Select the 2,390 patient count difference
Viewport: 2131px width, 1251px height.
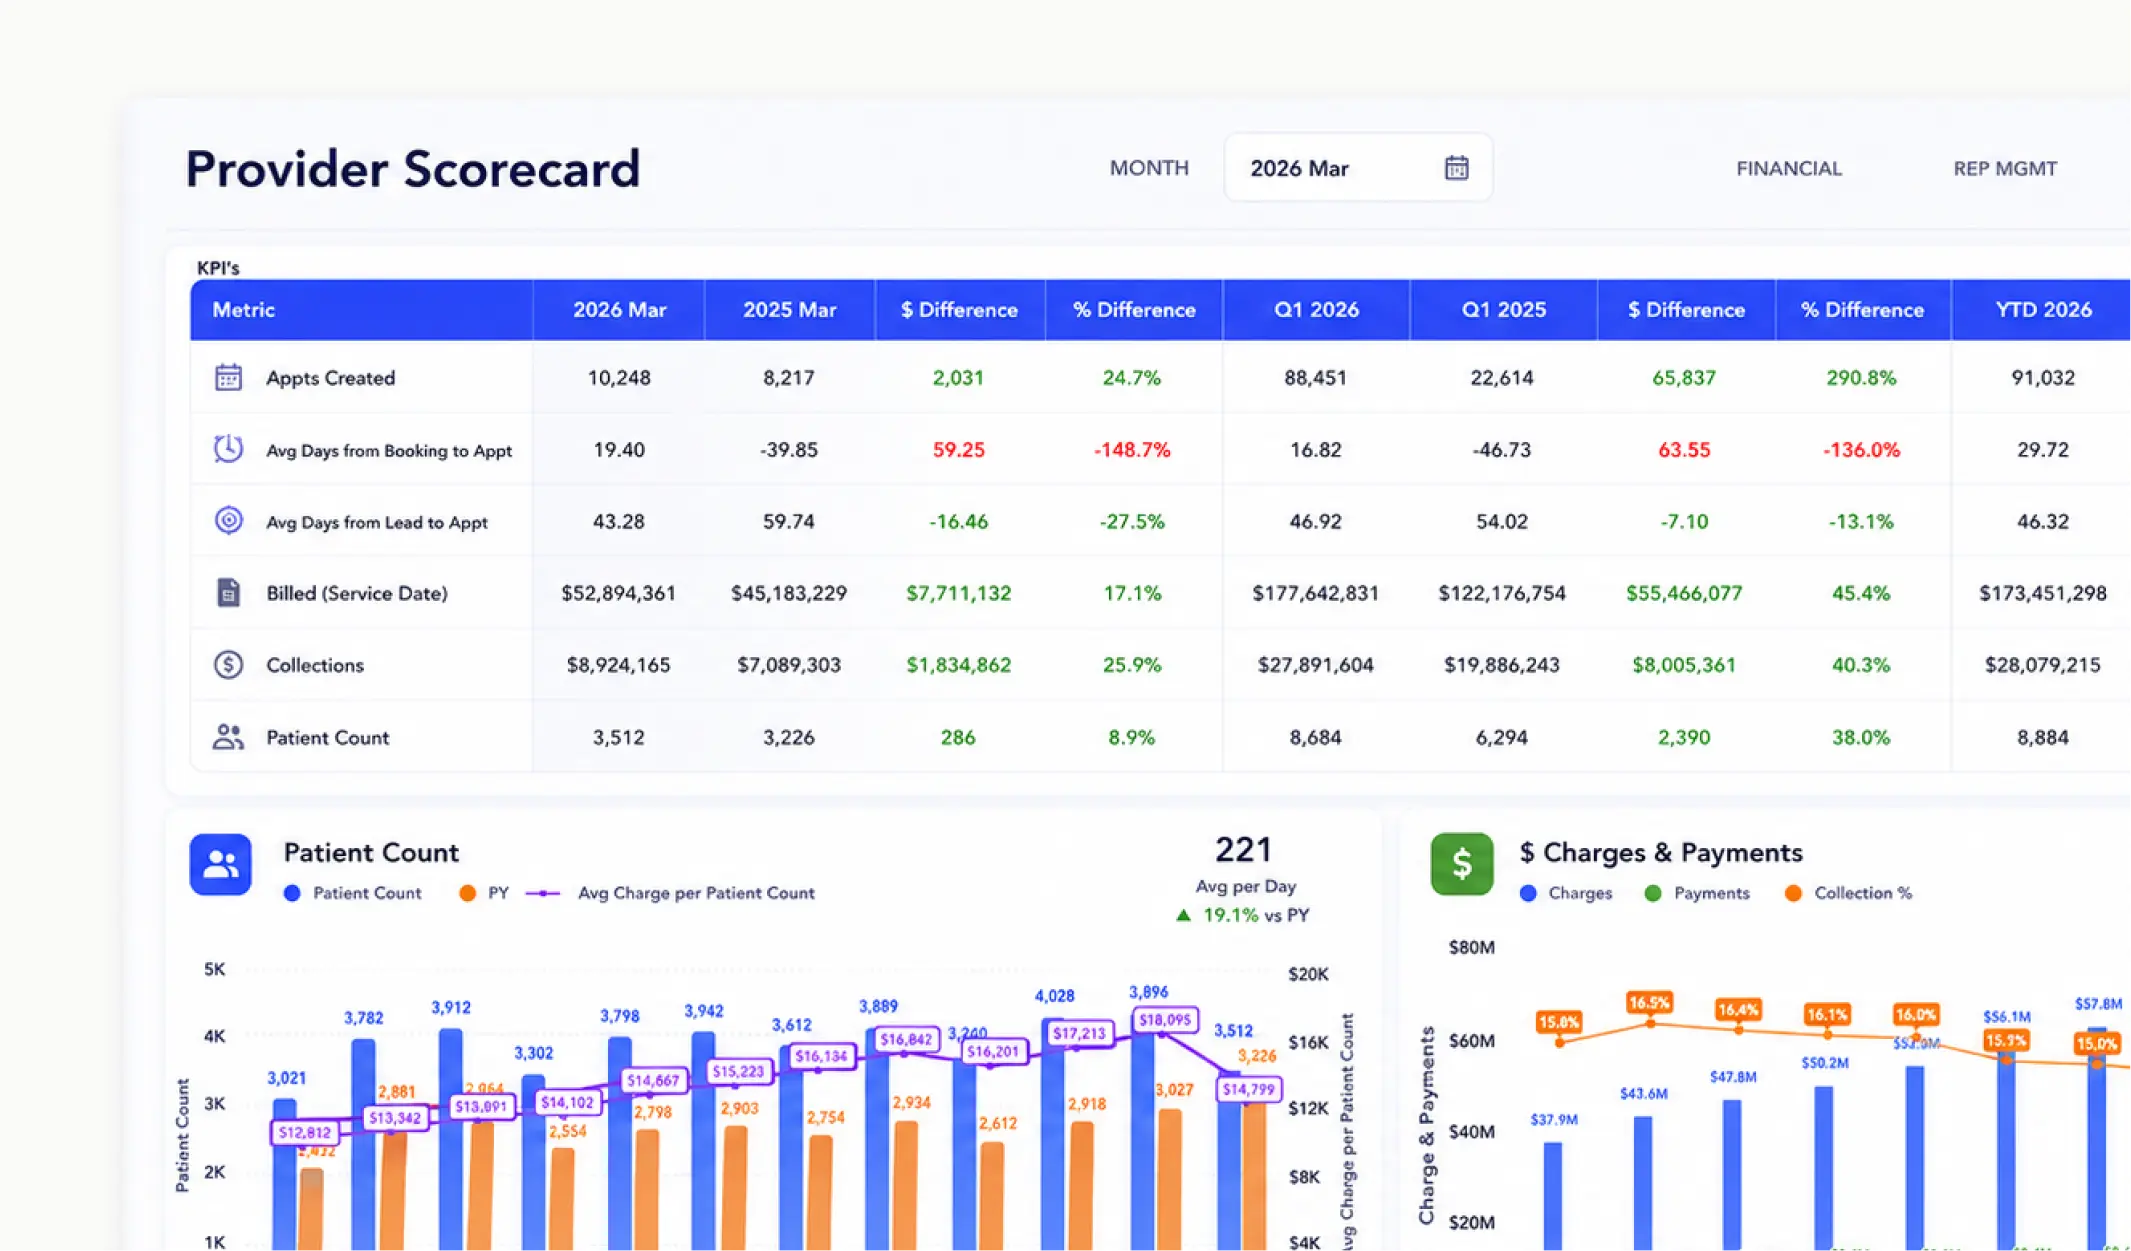tap(1684, 738)
